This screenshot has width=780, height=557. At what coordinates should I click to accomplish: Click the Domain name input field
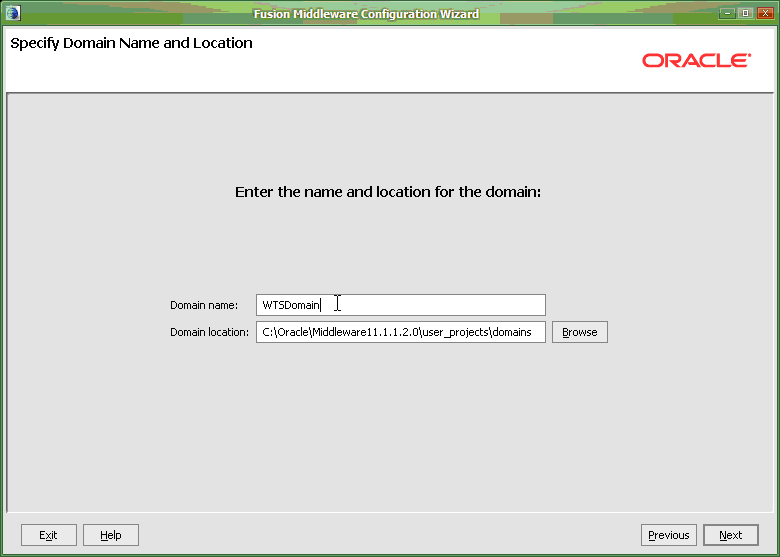point(400,305)
